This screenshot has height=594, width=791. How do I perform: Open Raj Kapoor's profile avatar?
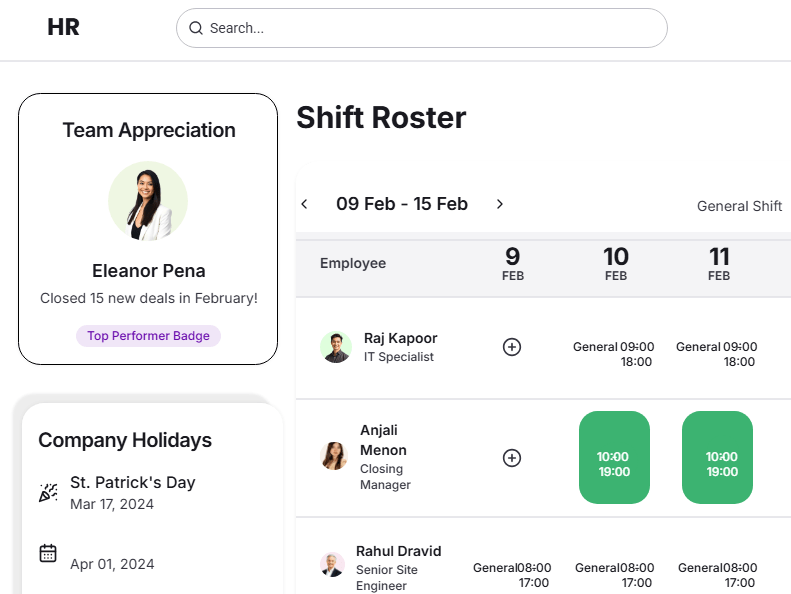[336, 347]
